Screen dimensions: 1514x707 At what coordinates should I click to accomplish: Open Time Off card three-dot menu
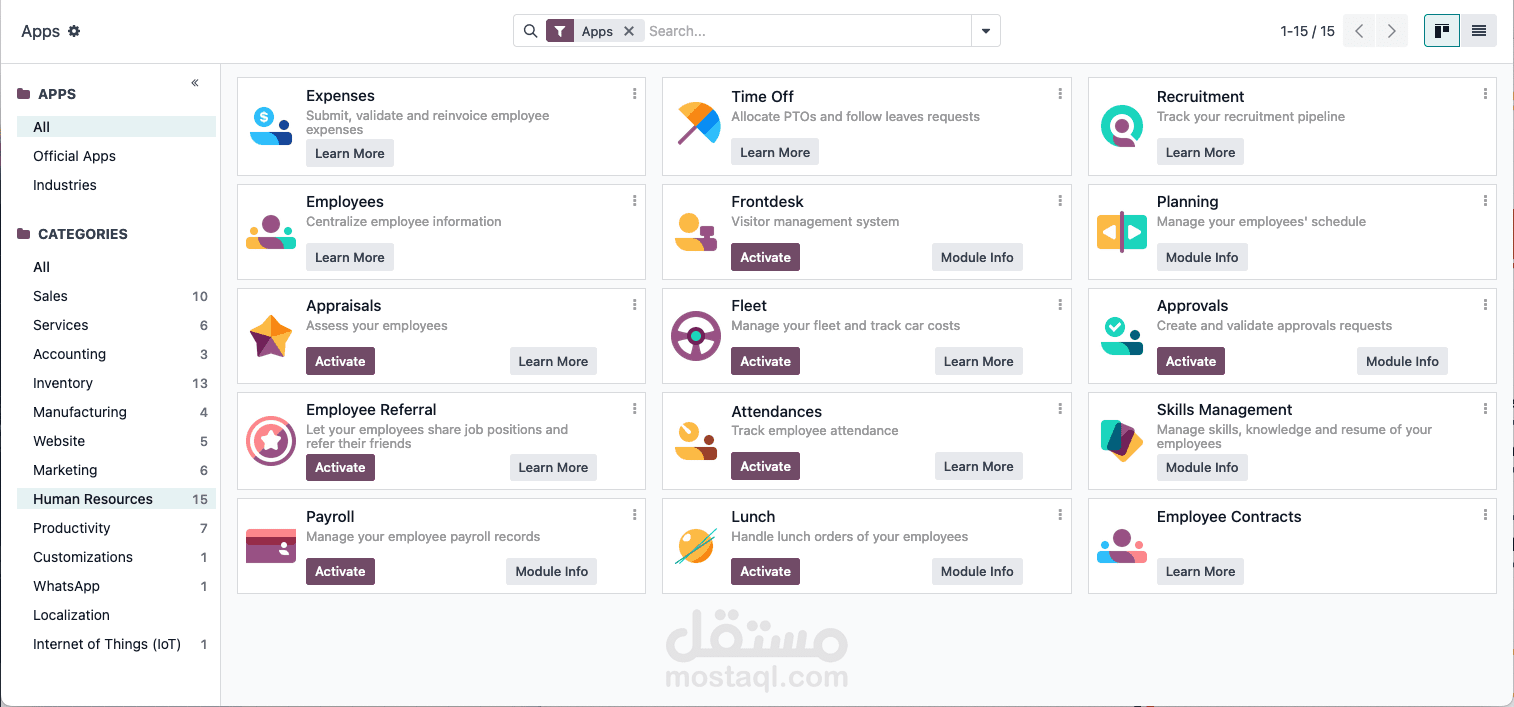tap(1060, 94)
